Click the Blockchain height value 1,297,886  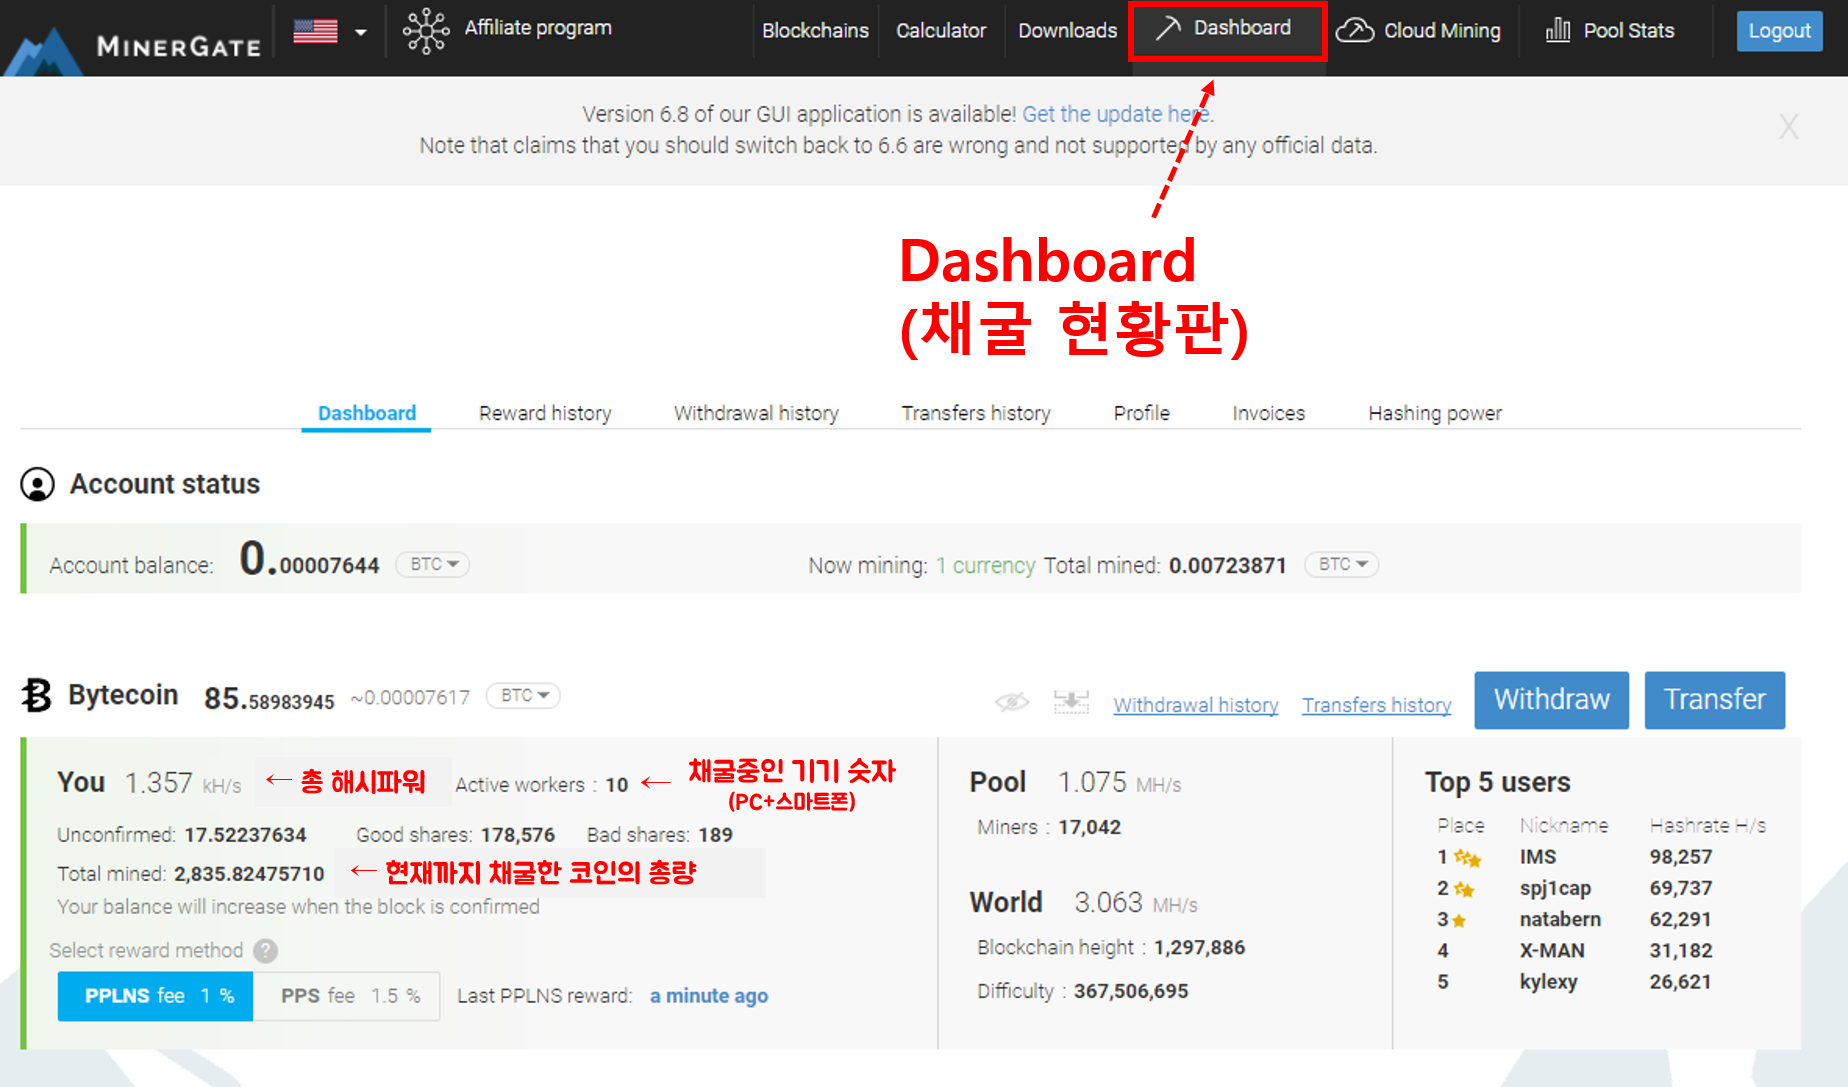(x=1200, y=947)
